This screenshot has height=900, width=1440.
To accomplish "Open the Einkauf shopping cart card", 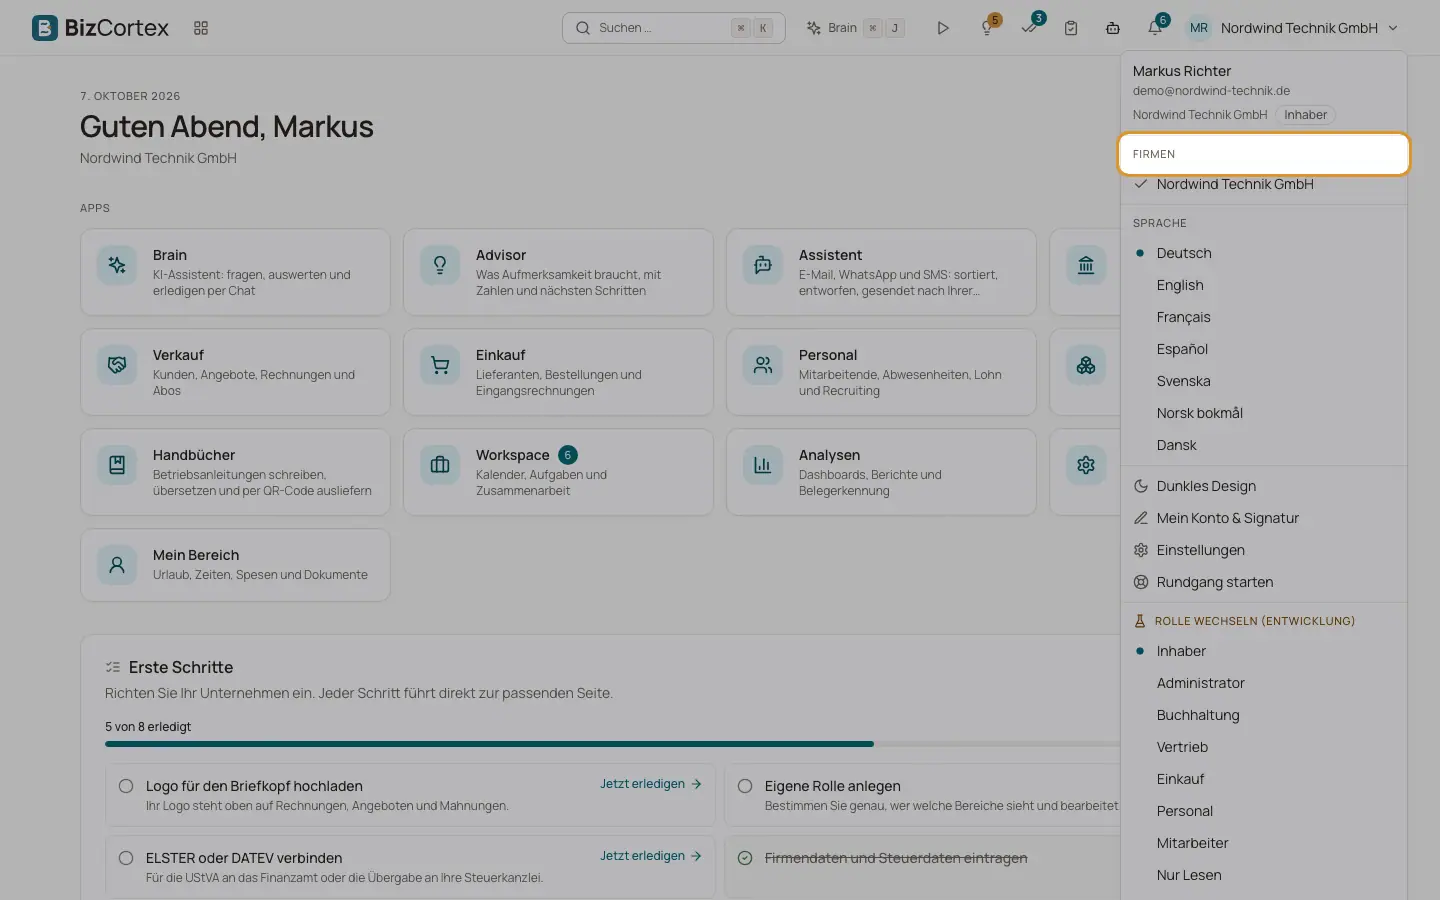I will click(x=558, y=372).
